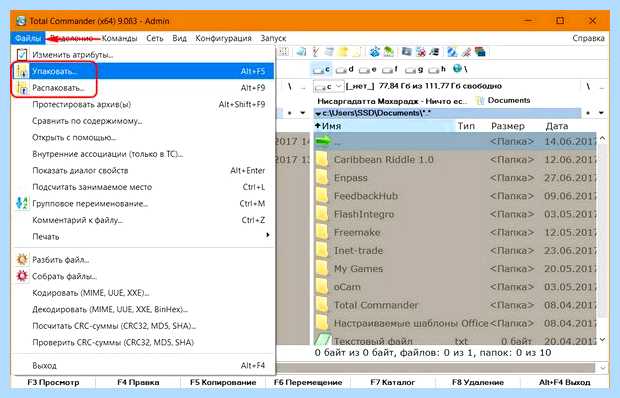Switch to drive c button
Screen dimensions: 620x398
click(x=321, y=70)
